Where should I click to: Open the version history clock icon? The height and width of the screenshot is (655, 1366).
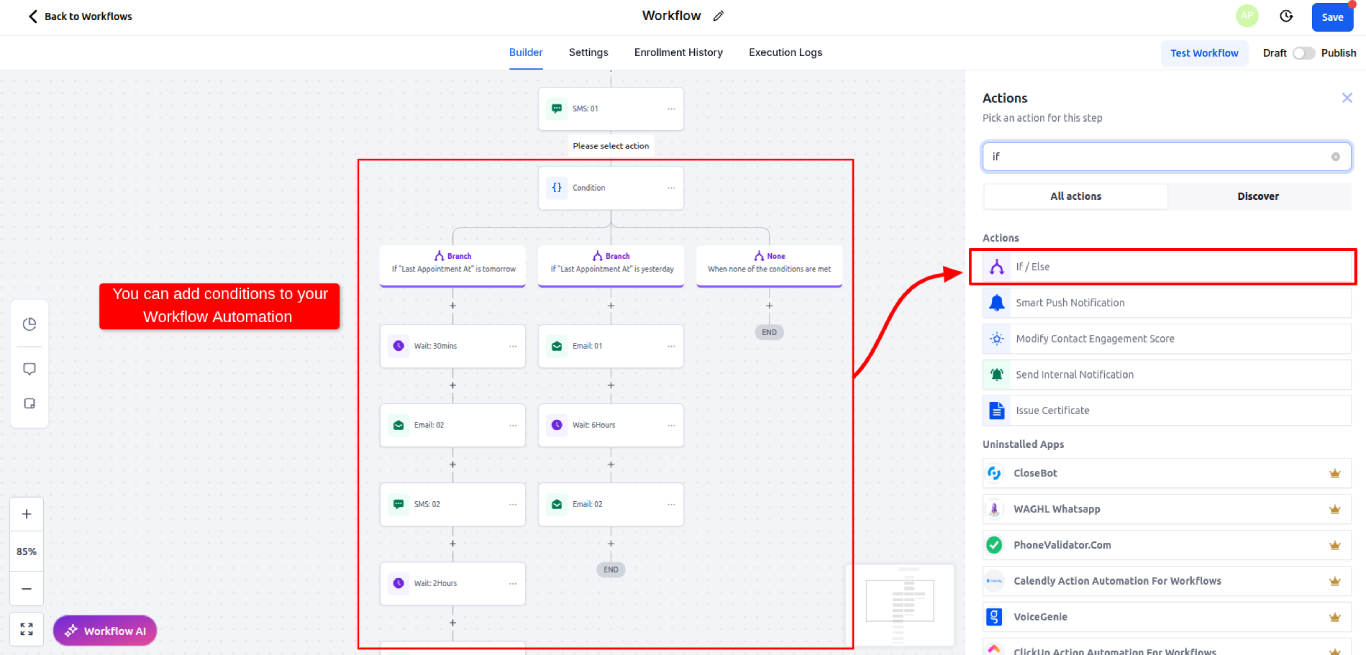(x=1286, y=16)
